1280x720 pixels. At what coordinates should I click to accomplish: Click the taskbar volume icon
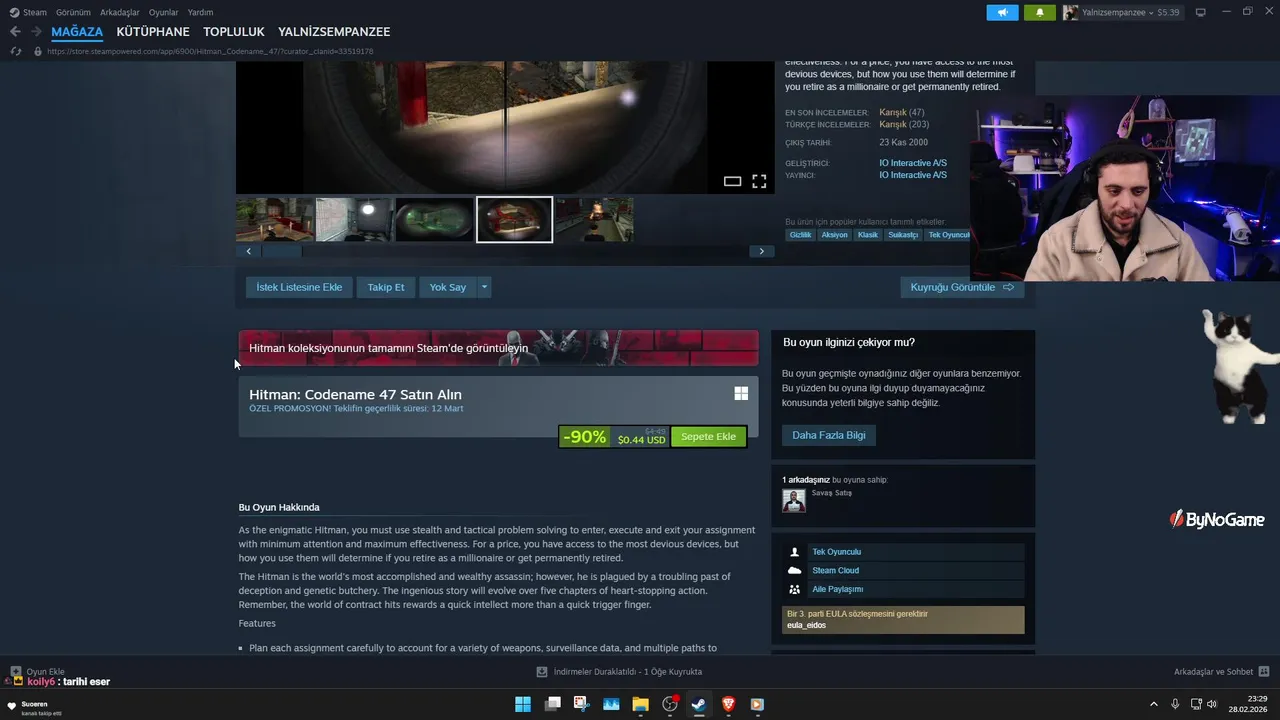pos(1212,704)
